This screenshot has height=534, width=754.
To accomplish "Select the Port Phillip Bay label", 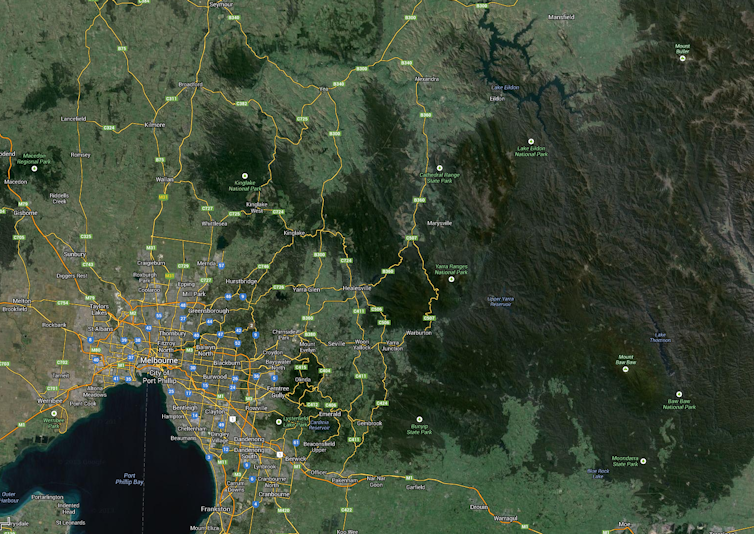I will [129, 479].
